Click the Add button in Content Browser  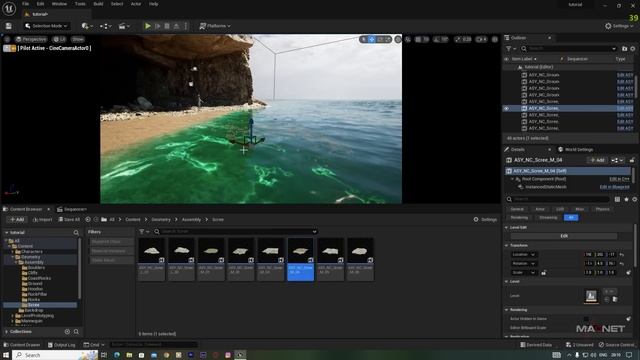(17, 220)
